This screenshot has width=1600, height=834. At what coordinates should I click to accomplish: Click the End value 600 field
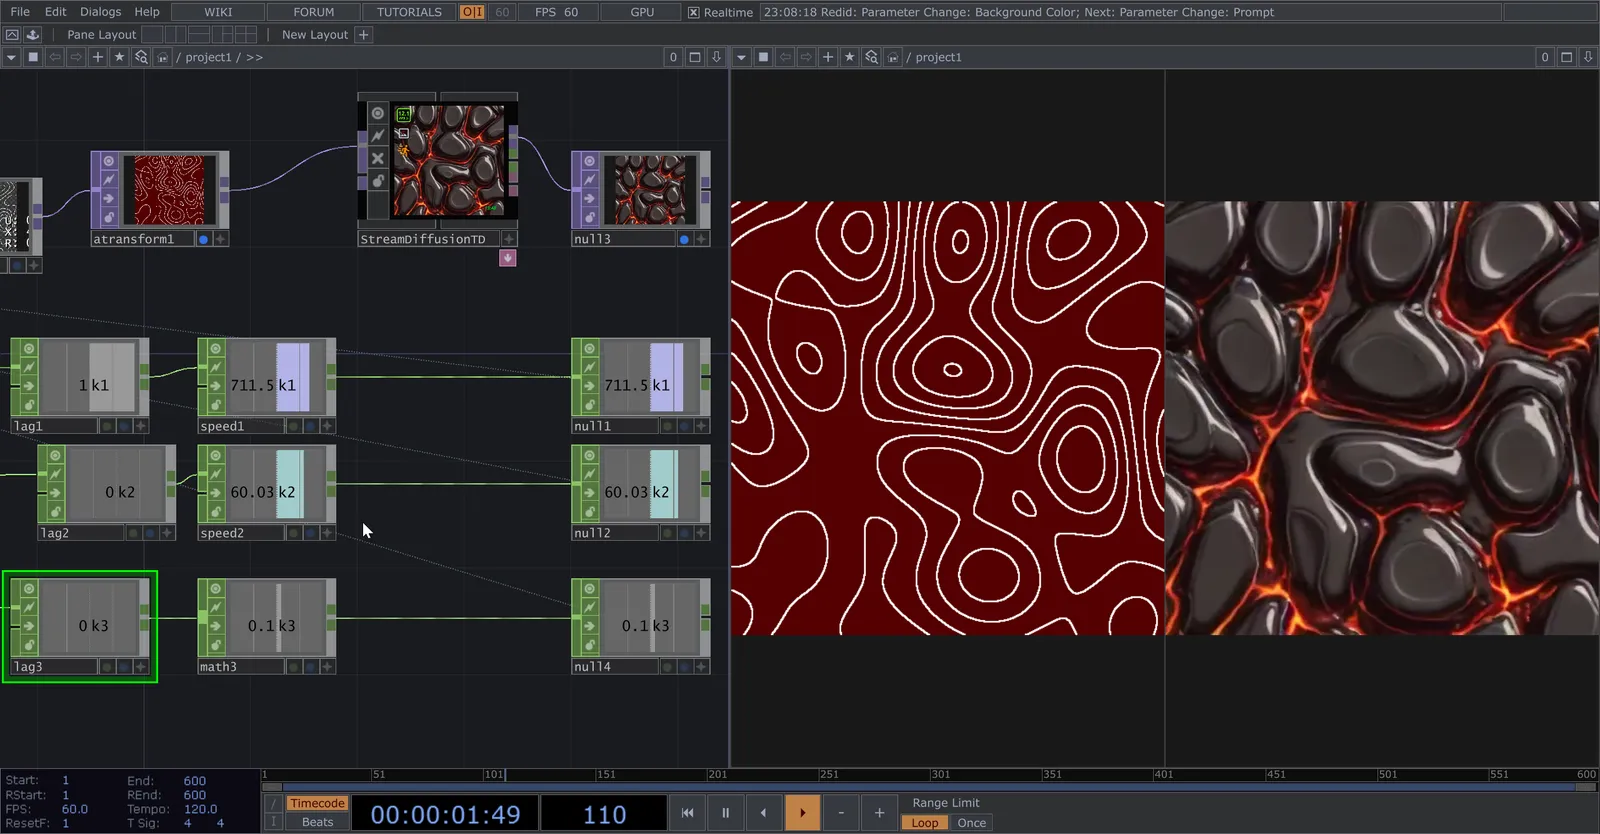[194, 781]
